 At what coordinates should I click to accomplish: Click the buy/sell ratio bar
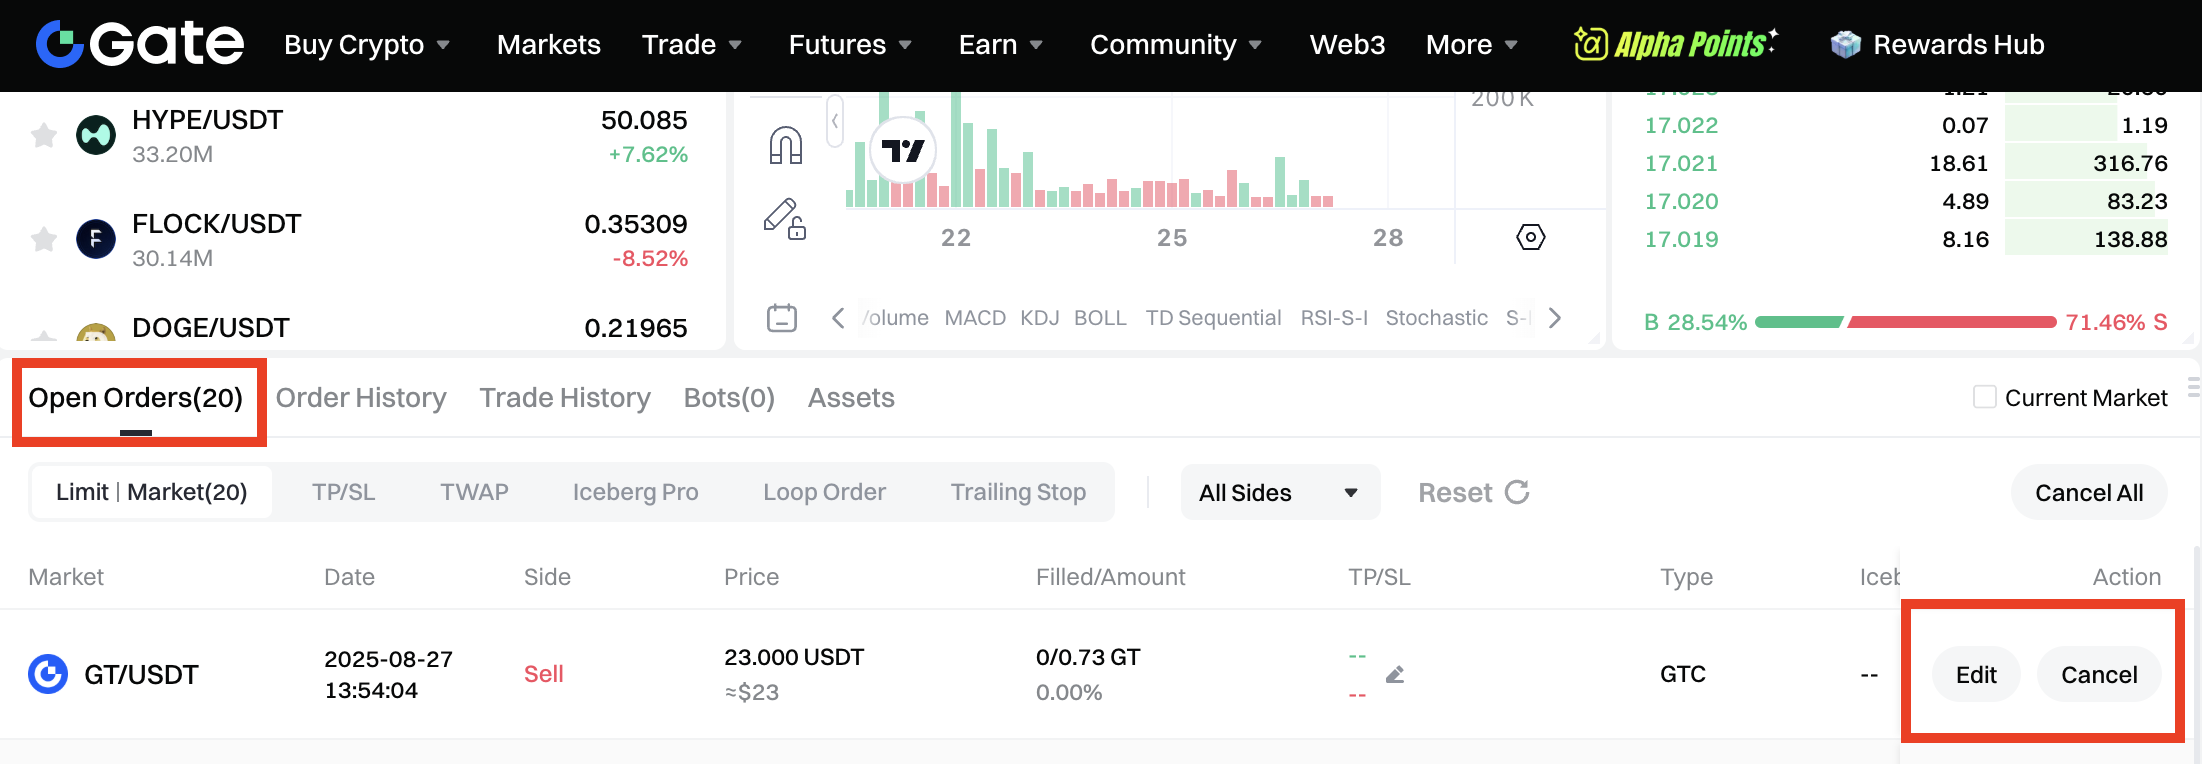coord(1905,322)
